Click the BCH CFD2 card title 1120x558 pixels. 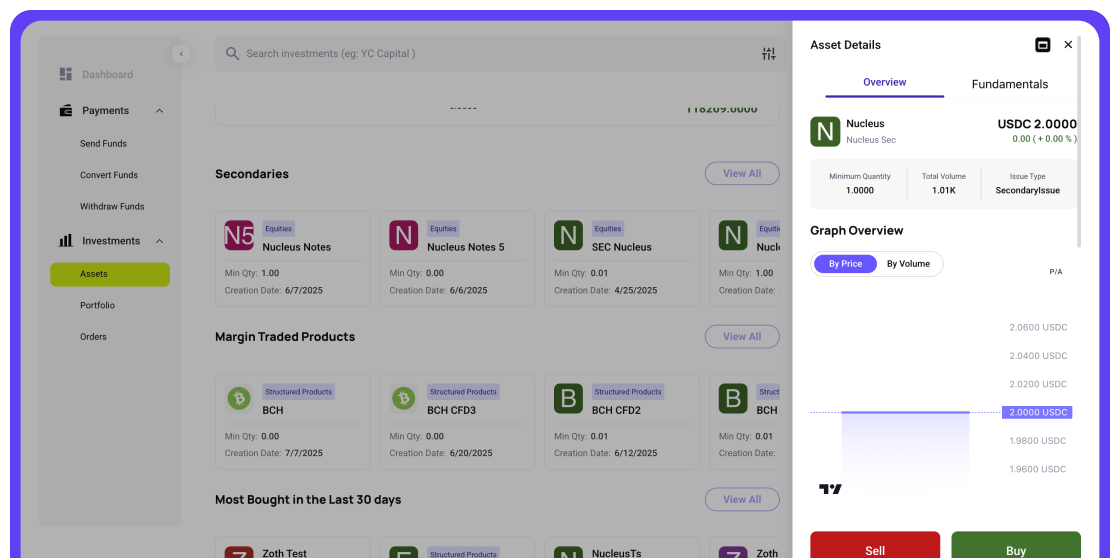point(616,411)
